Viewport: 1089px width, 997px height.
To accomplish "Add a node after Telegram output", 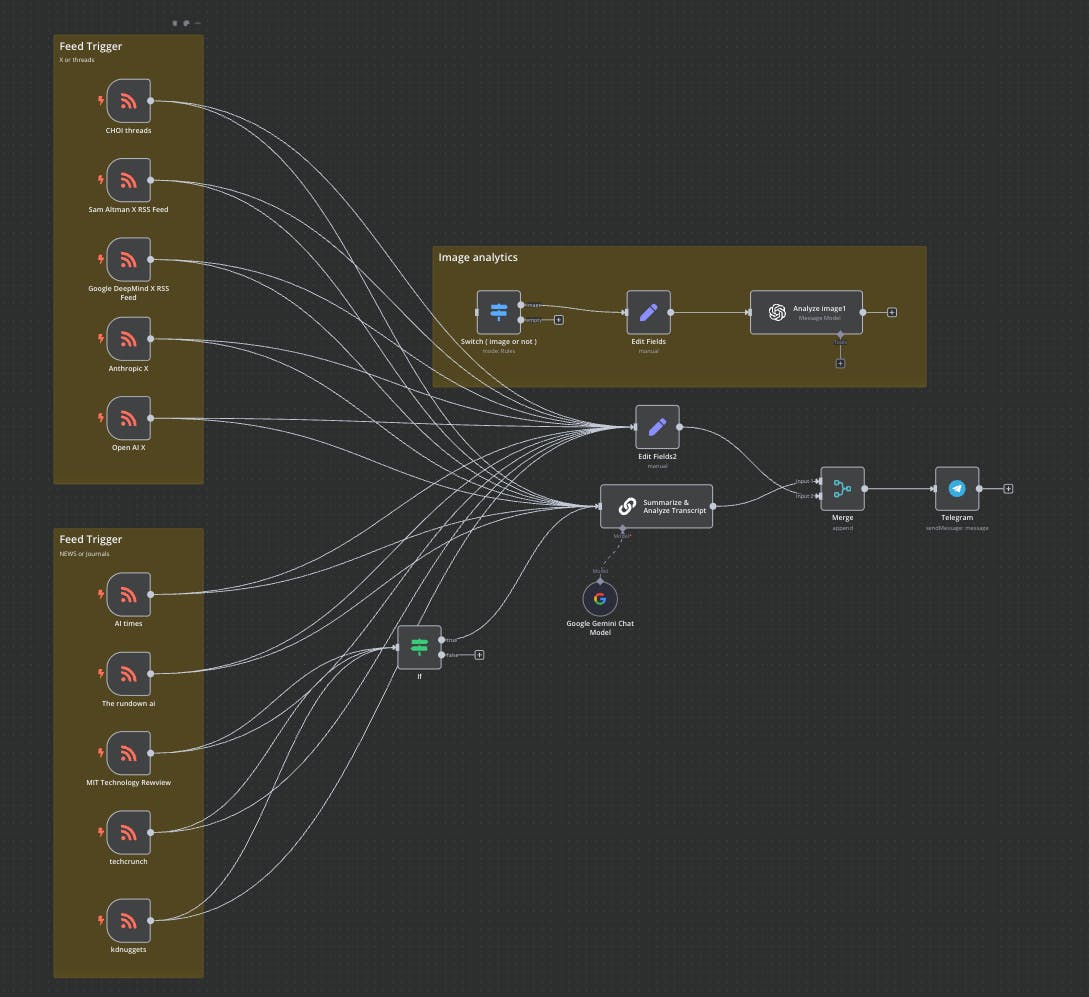I will pyautogui.click(x=1008, y=489).
